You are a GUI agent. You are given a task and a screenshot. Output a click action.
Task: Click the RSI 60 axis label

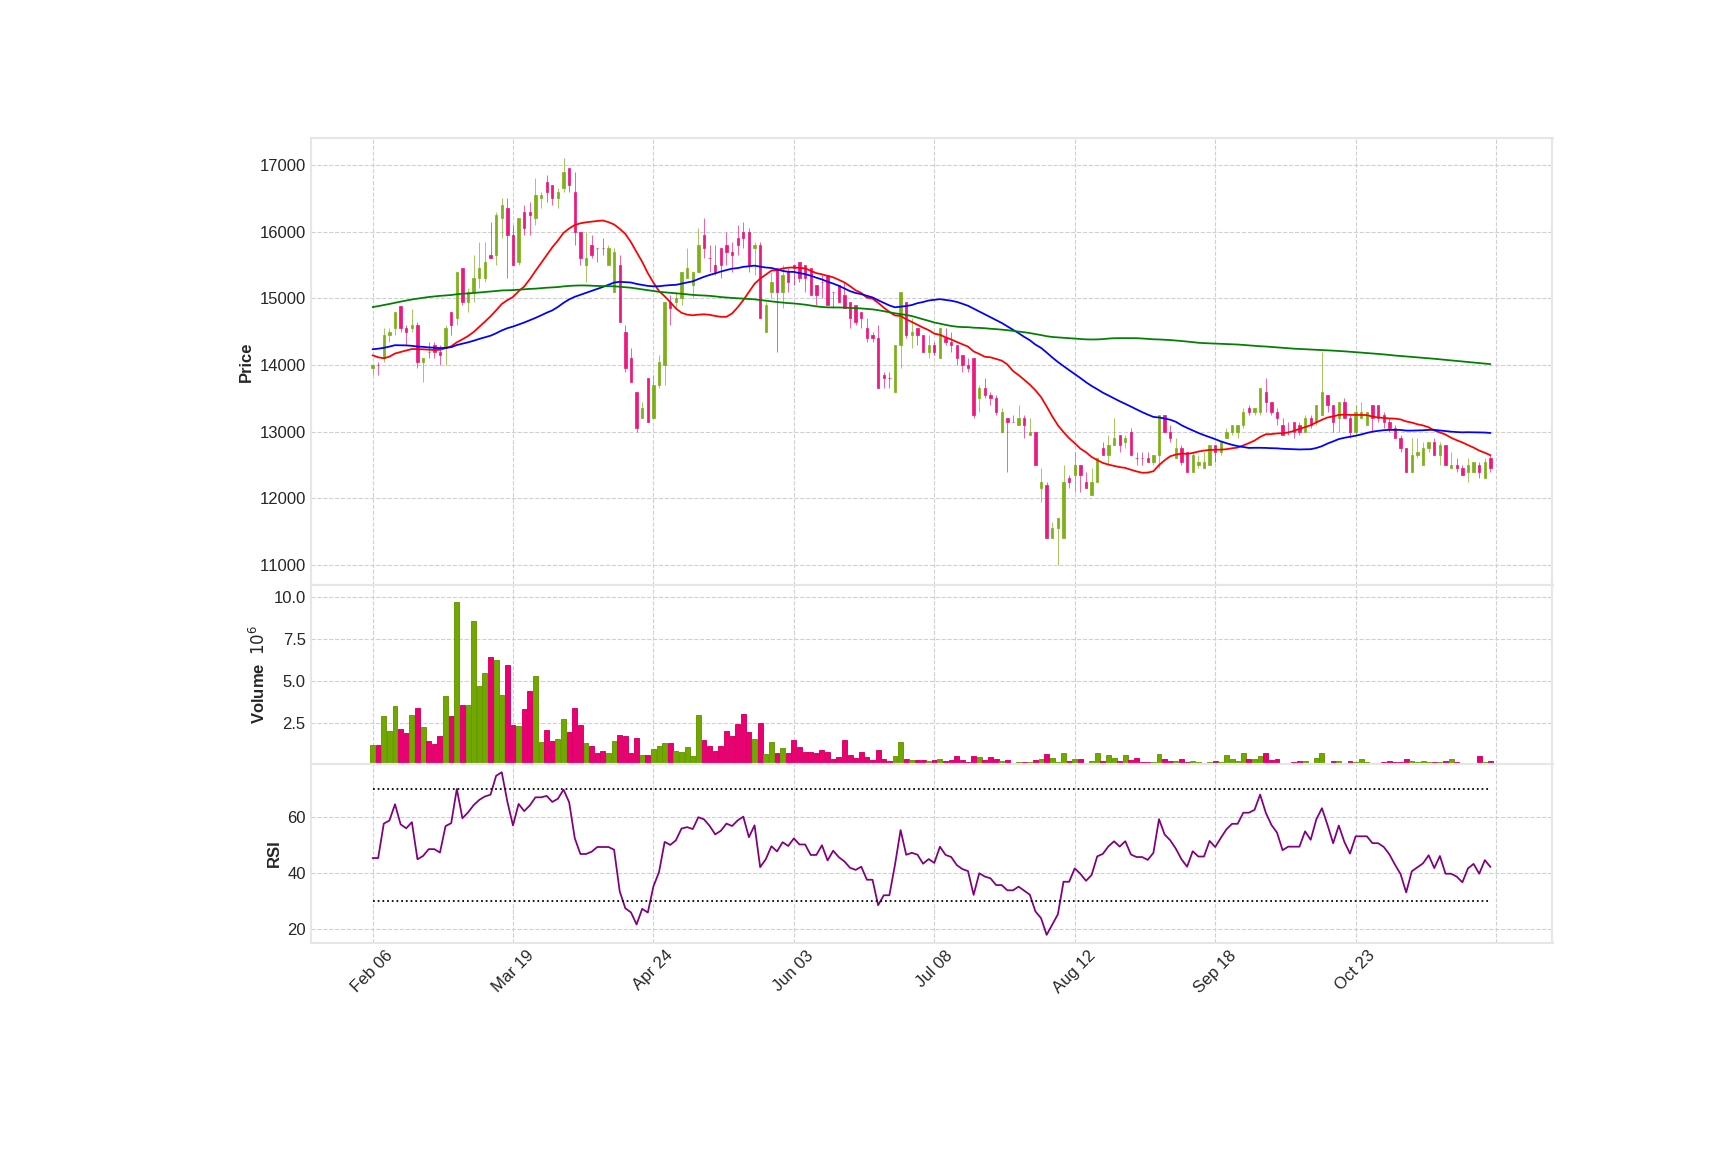[x=296, y=818]
